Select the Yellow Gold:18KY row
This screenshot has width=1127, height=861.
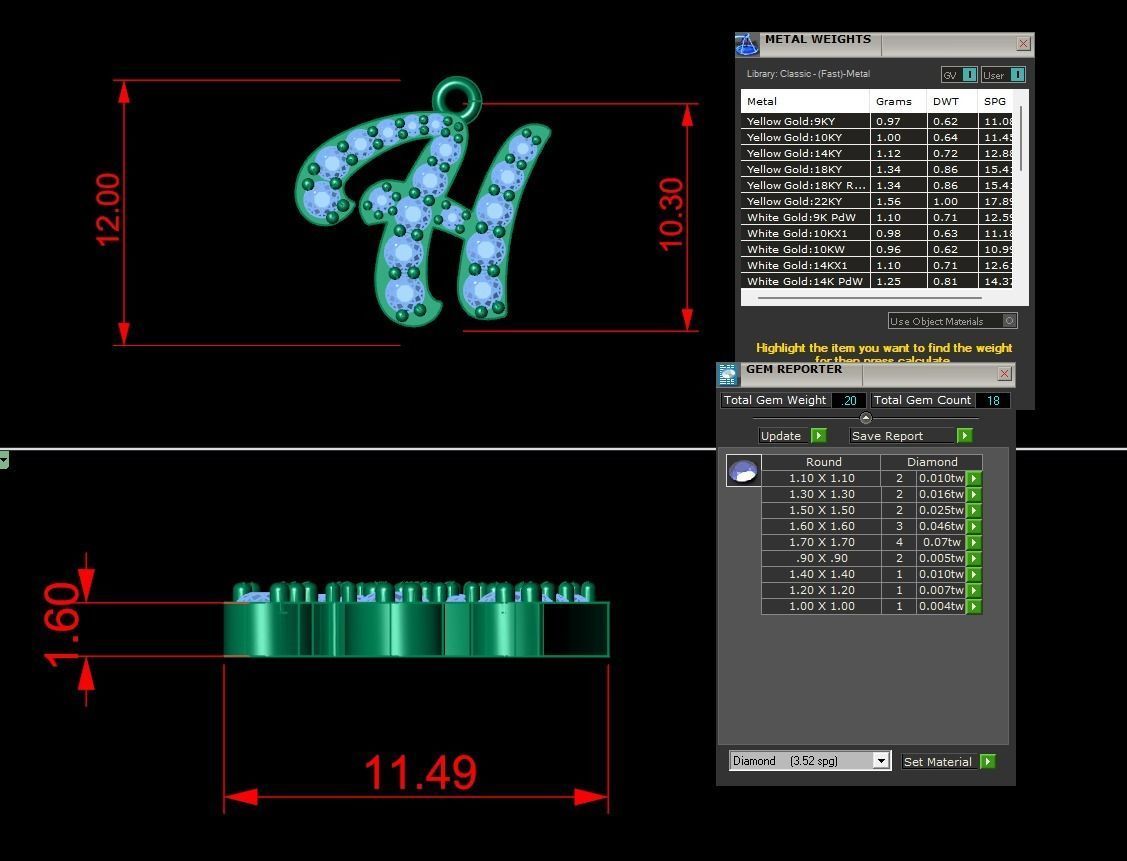click(x=876, y=170)
